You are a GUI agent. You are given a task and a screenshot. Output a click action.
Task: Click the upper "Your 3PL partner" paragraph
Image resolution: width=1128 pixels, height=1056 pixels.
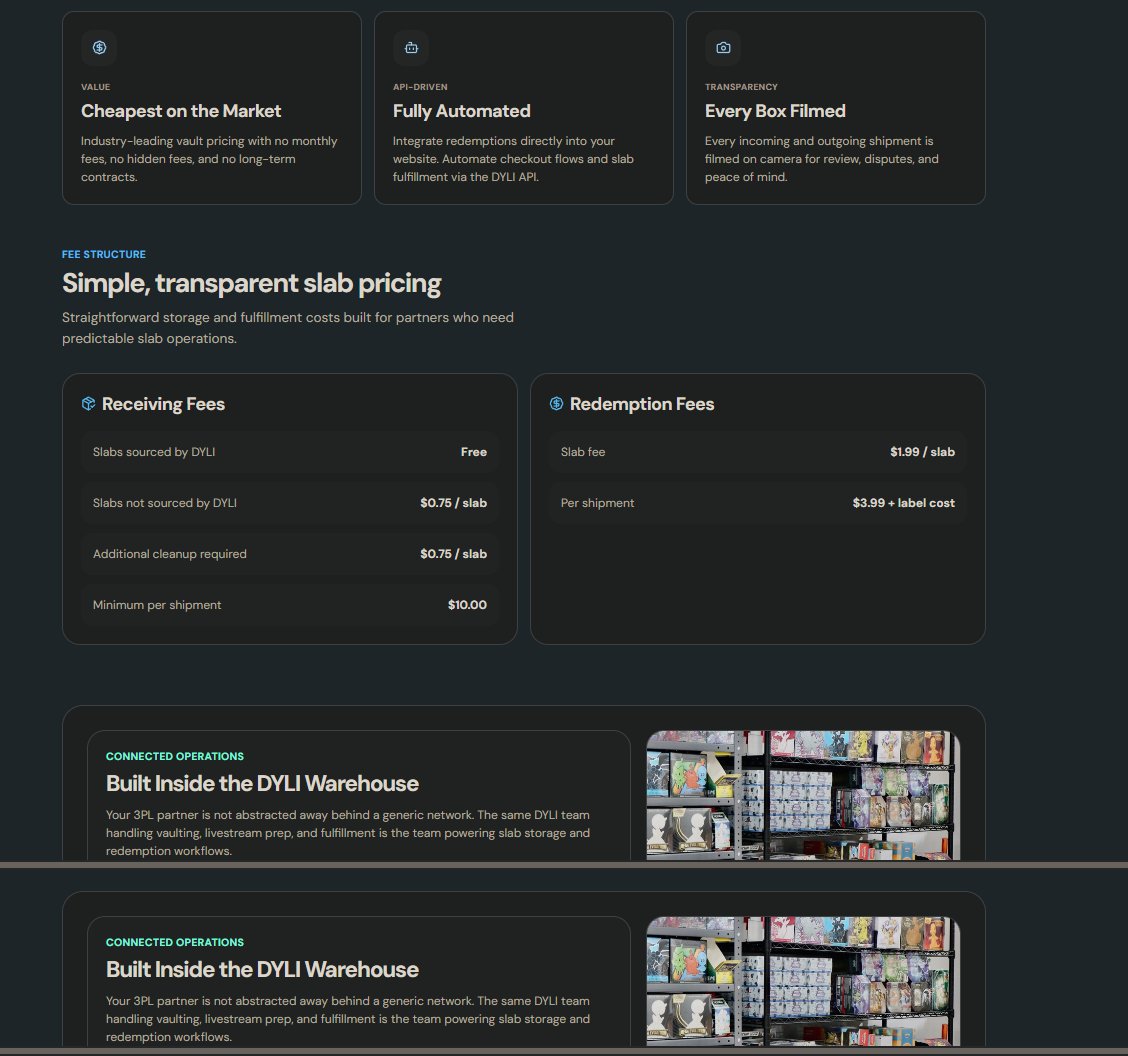(x=347, y=833)
